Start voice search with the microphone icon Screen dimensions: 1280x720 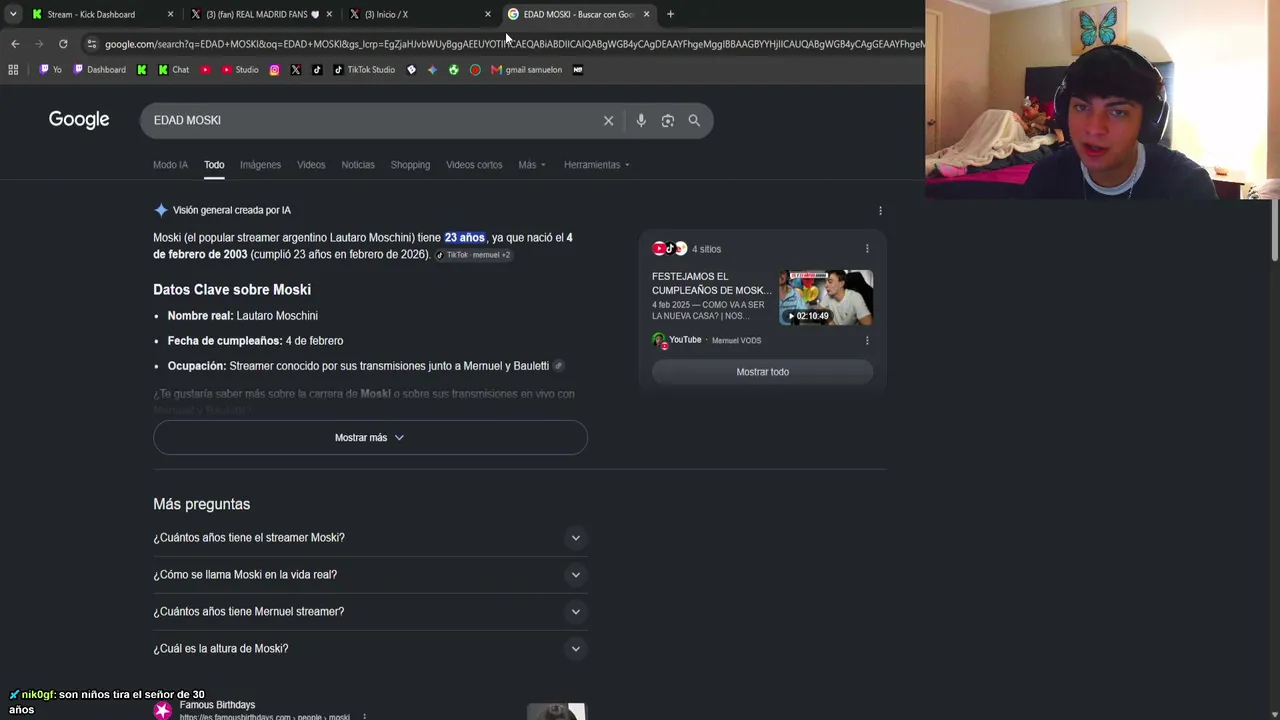(641, 121)
